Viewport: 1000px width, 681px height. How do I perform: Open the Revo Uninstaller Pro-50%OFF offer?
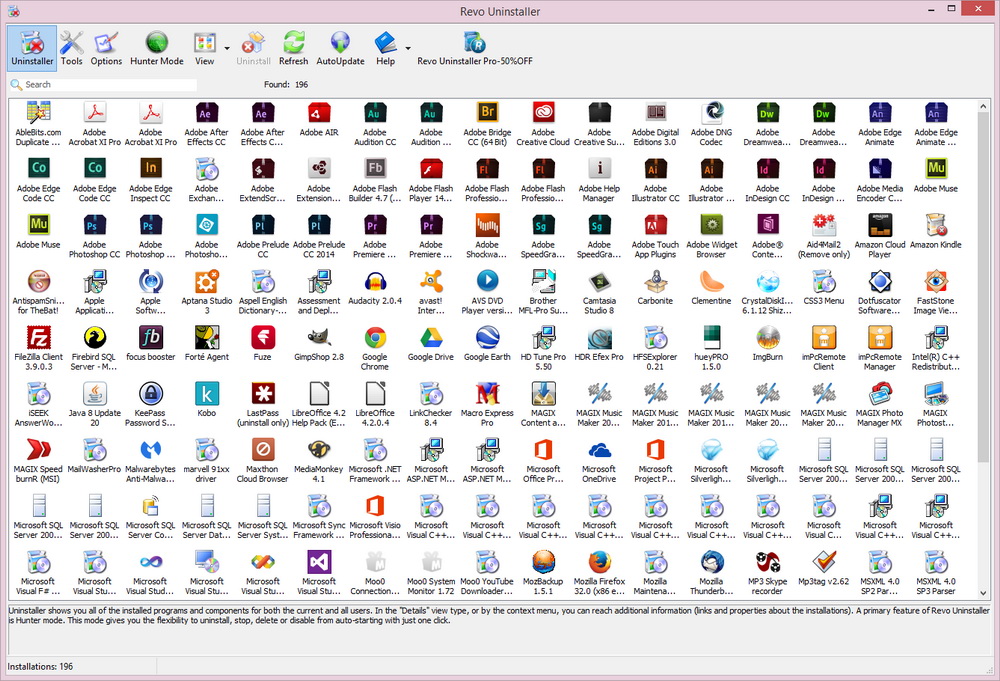(474, 48)
